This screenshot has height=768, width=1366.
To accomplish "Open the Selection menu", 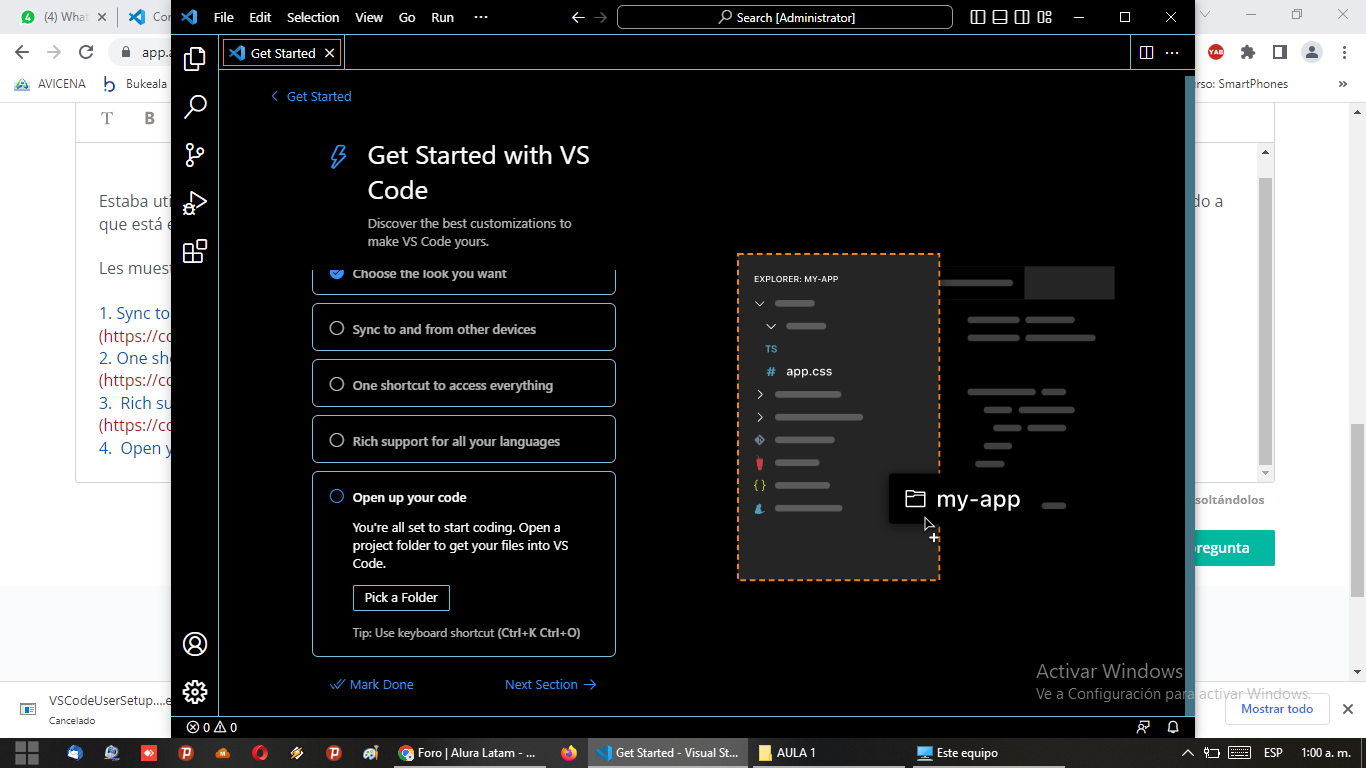I will tap(313, 17).
